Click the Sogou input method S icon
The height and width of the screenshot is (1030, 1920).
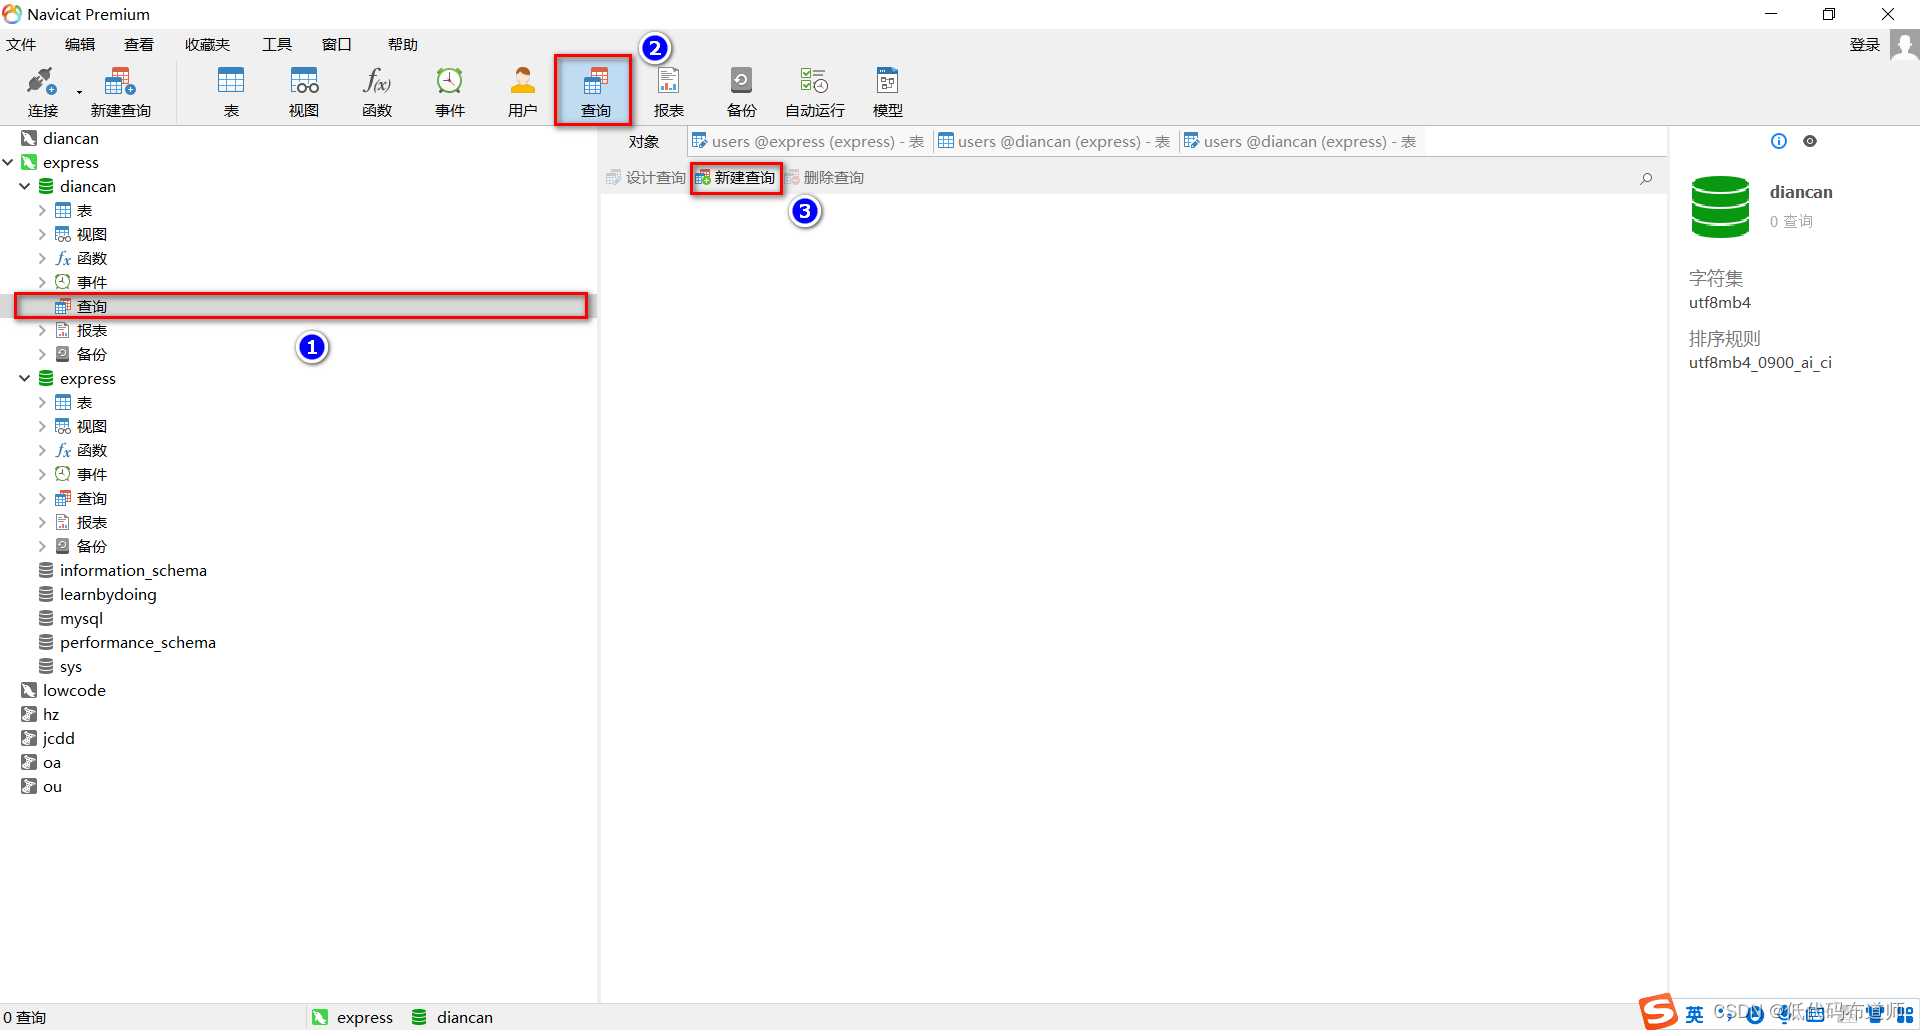pos(1658,1012)
